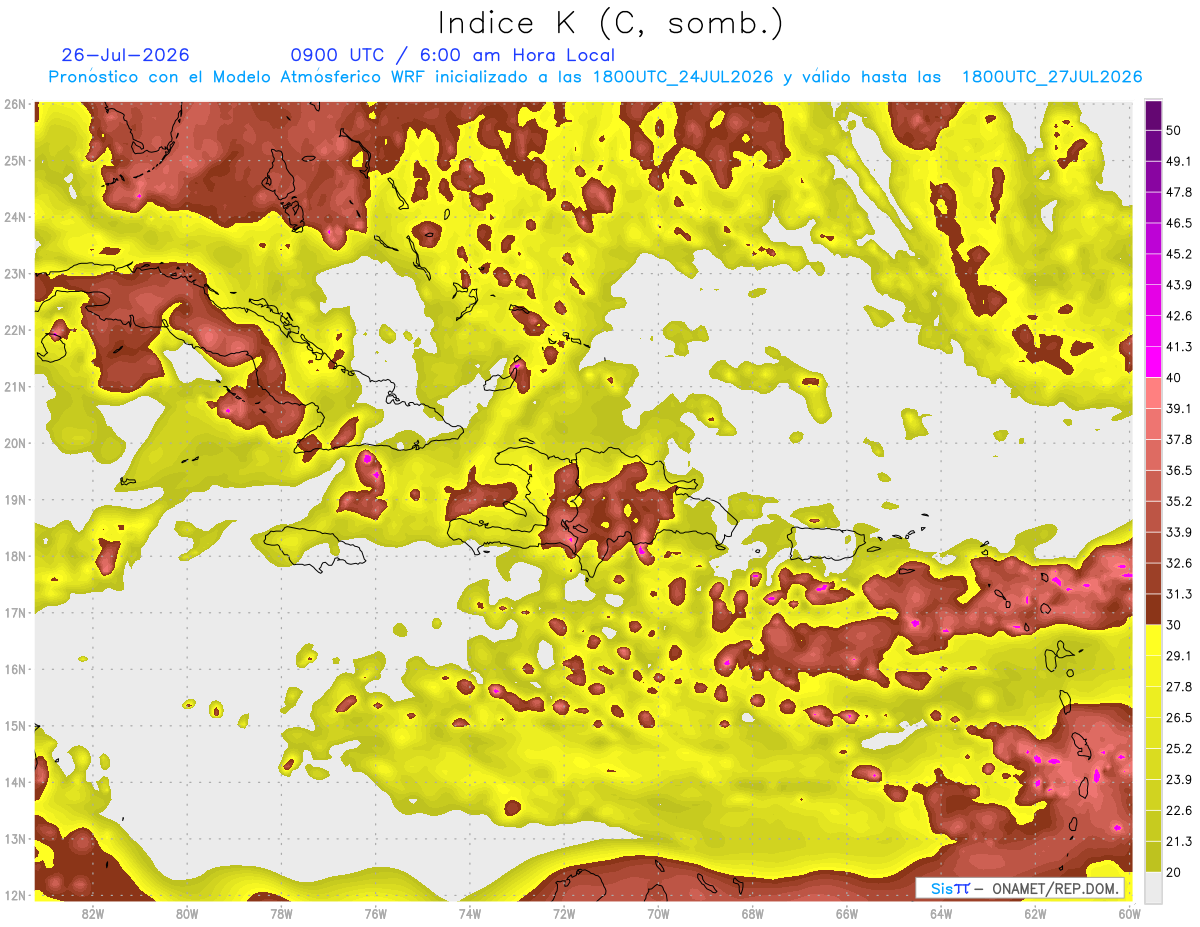Click the 78W longitude label

(x=281, y=914)
